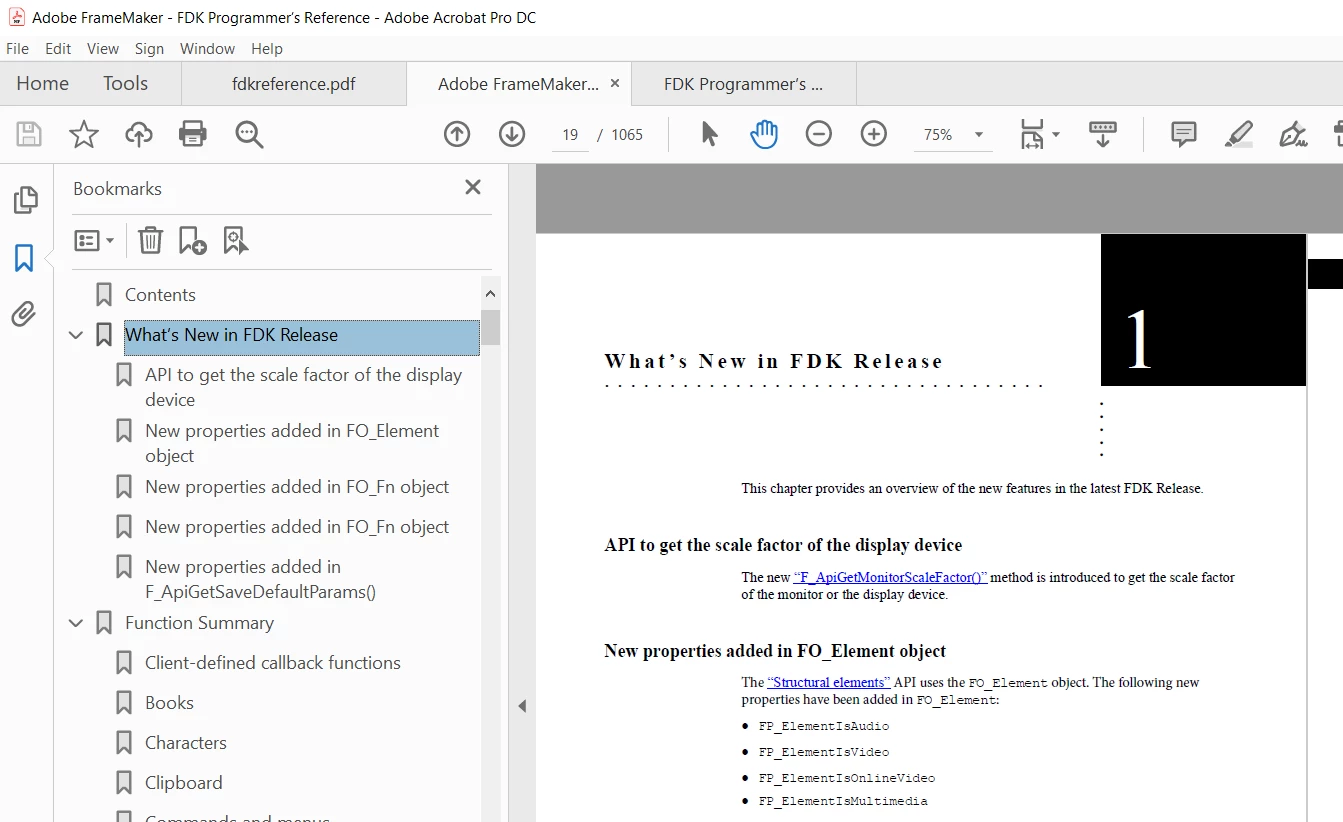
Task: Choose the Selection arrow tool
Action: tap(709, 134)
